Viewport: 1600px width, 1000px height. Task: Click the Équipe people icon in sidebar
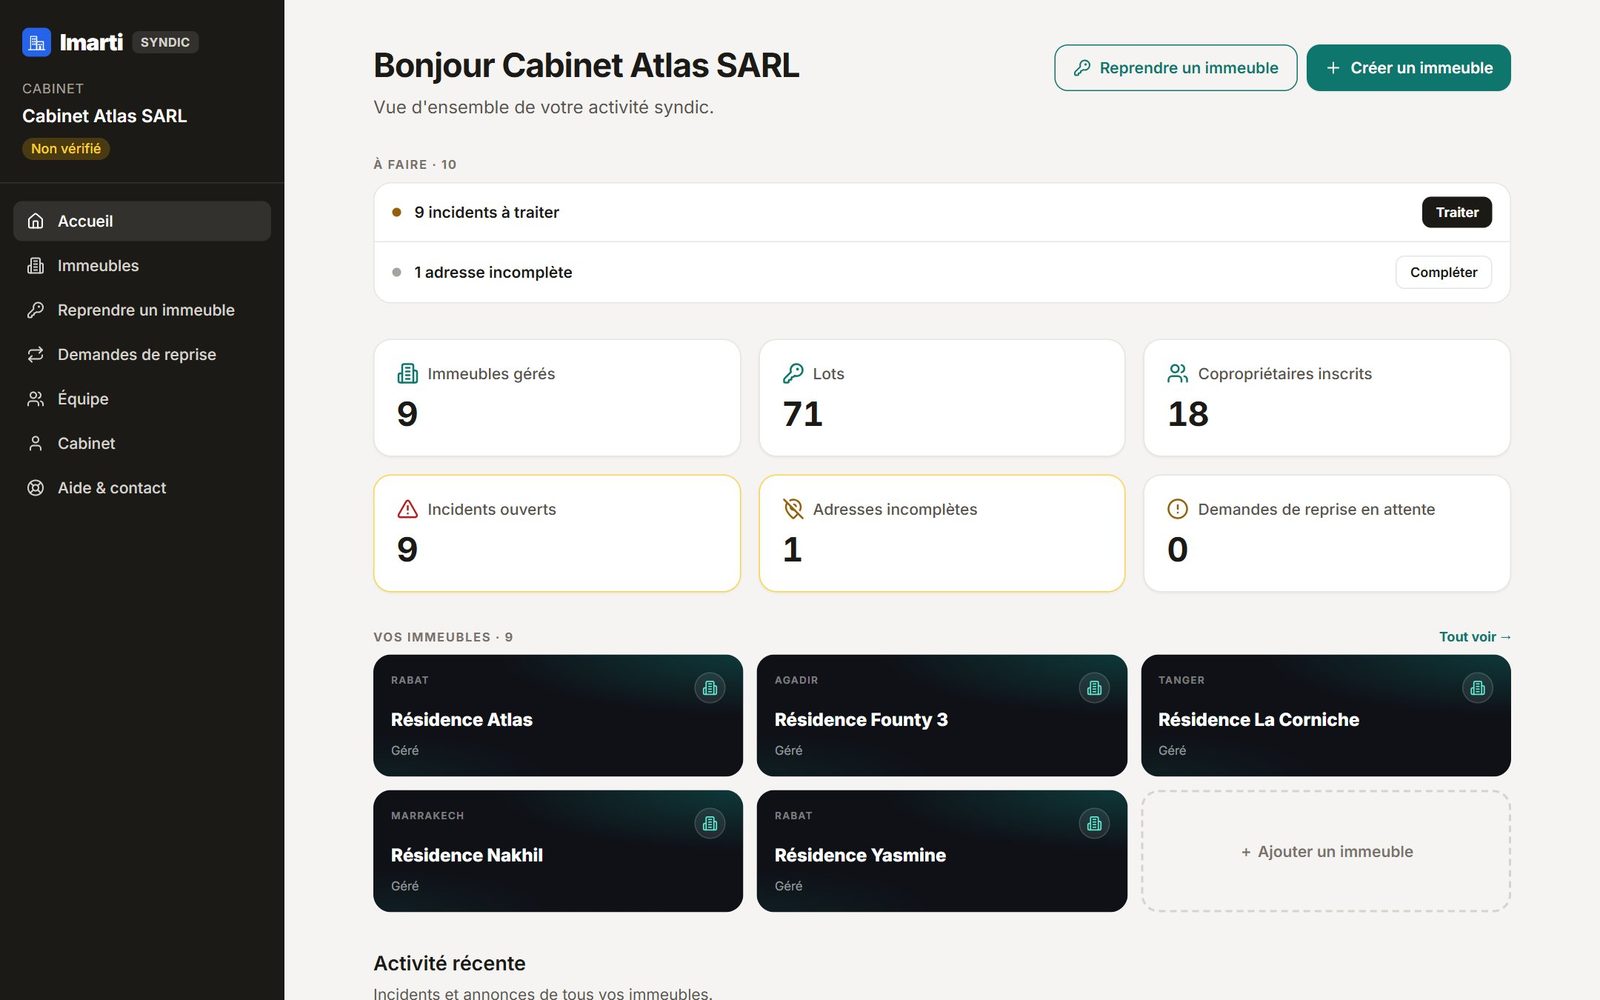[36, 399]
